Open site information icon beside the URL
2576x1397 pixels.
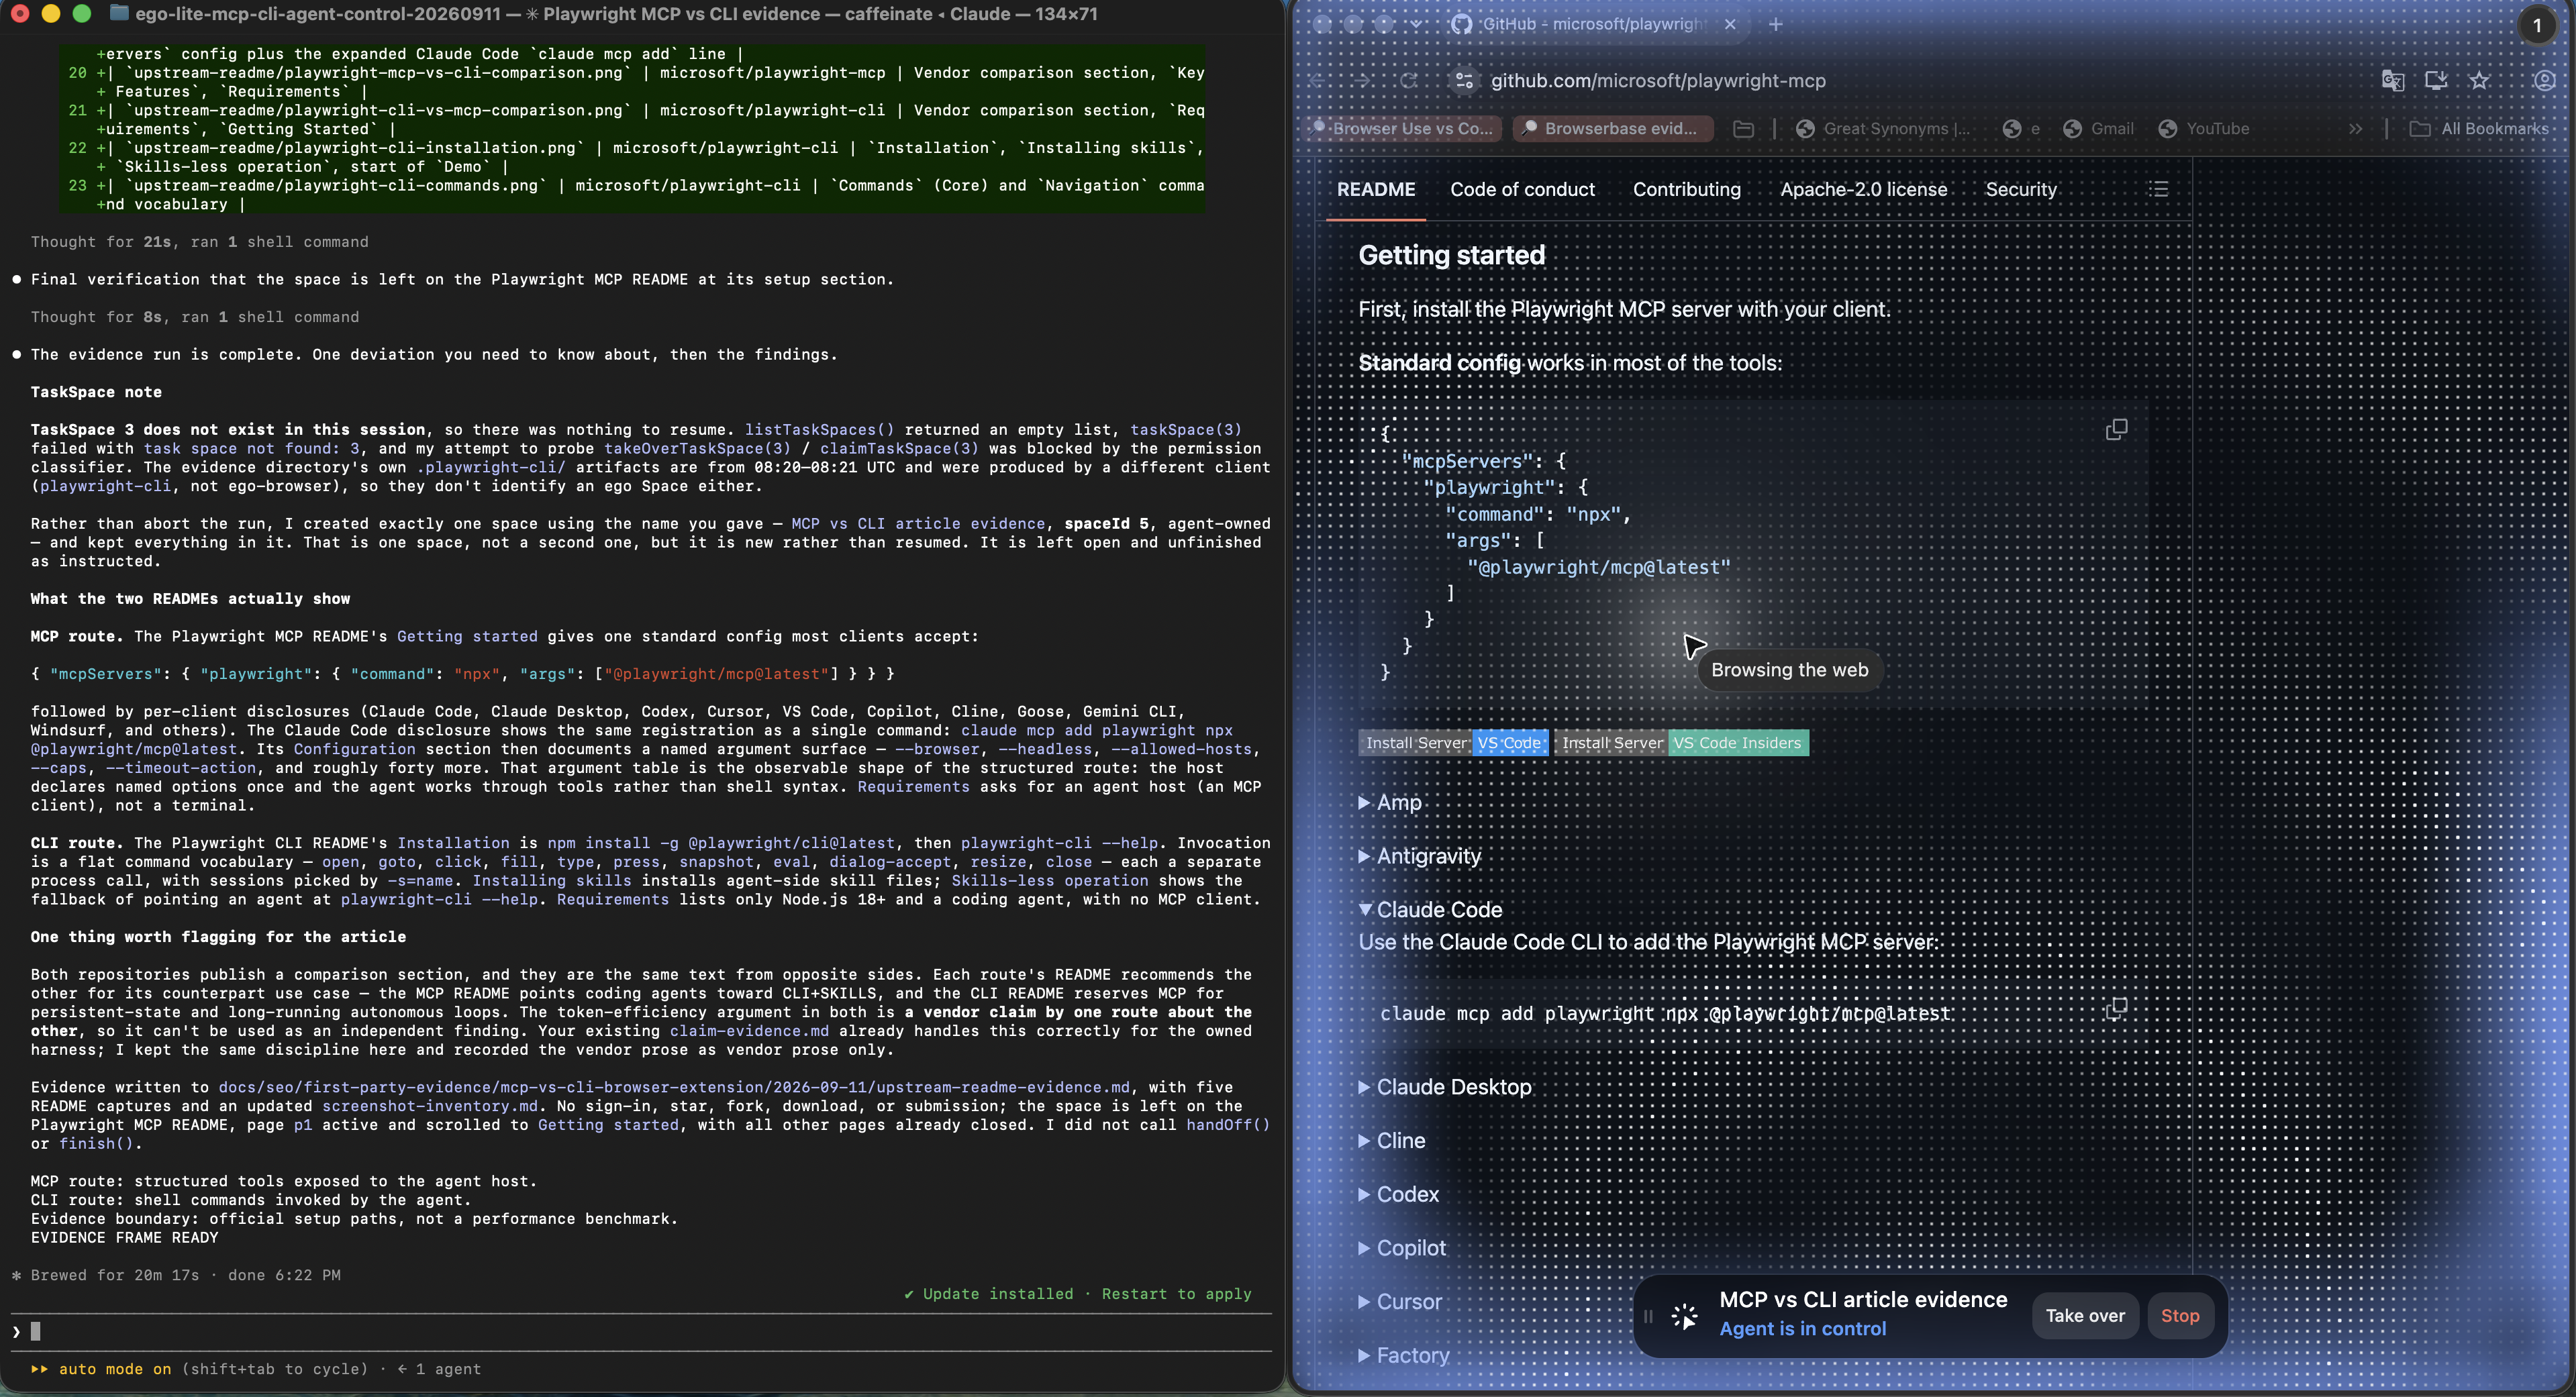[1463, 81]
